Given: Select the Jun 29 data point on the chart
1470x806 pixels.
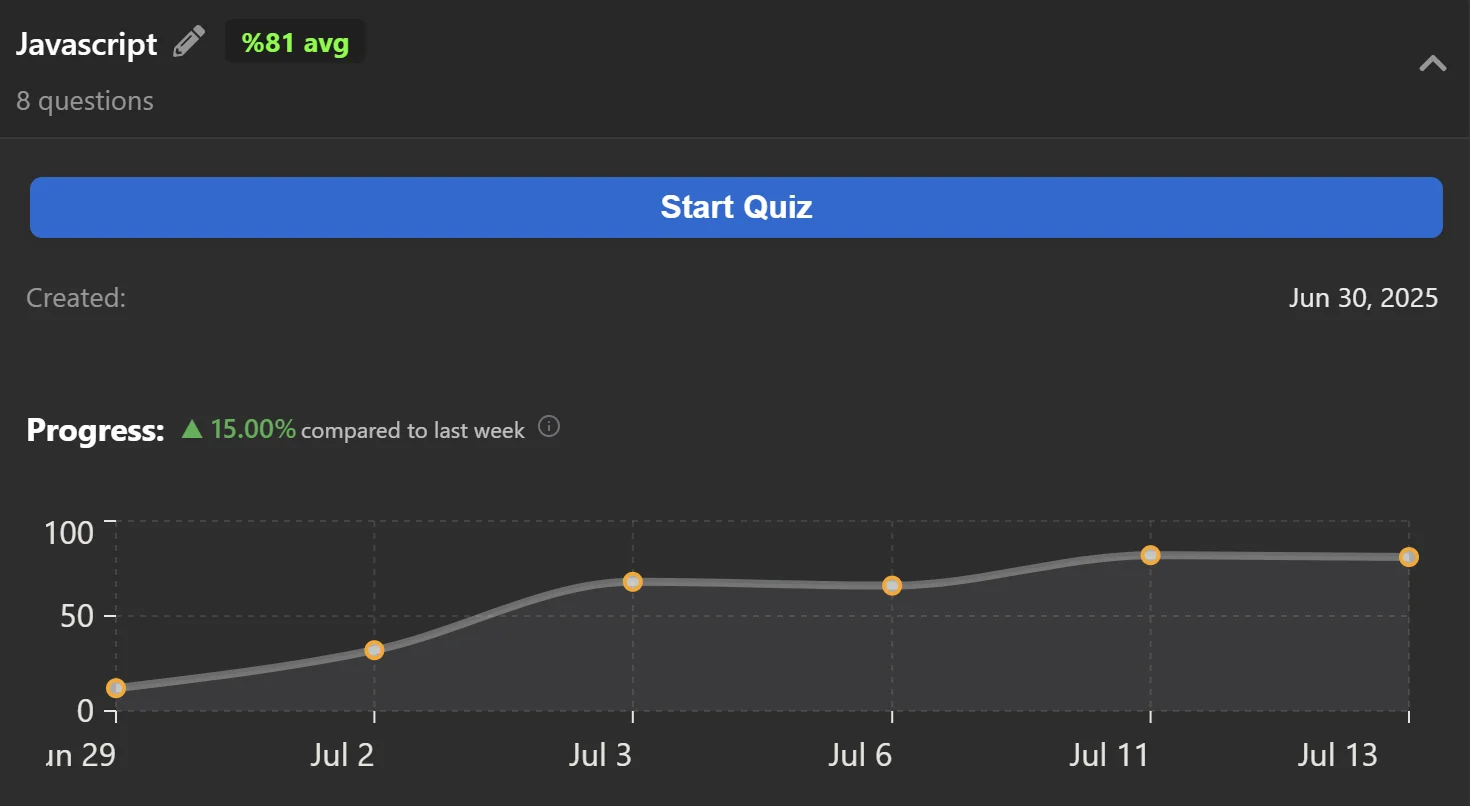Looking at the screenshot, I should (116, 688).
